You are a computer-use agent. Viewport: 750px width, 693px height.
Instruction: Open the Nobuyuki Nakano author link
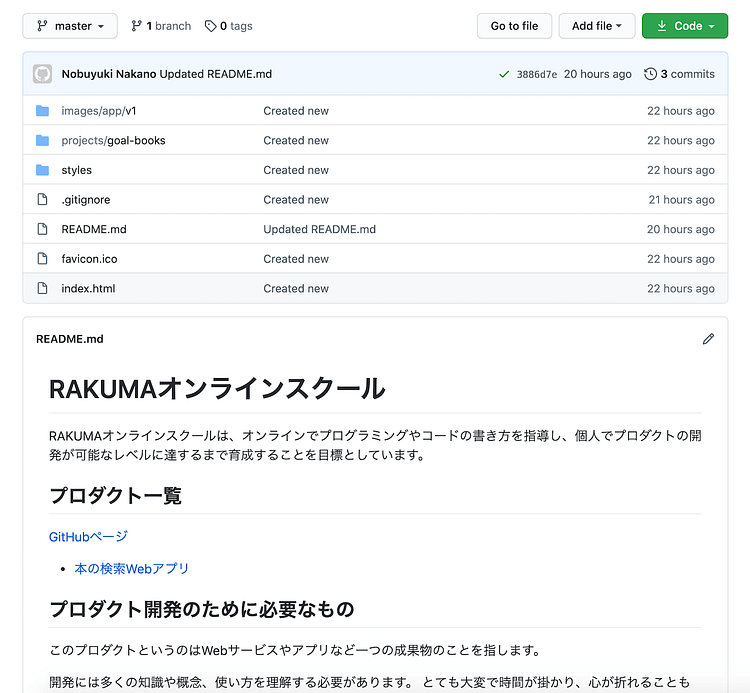109,74
